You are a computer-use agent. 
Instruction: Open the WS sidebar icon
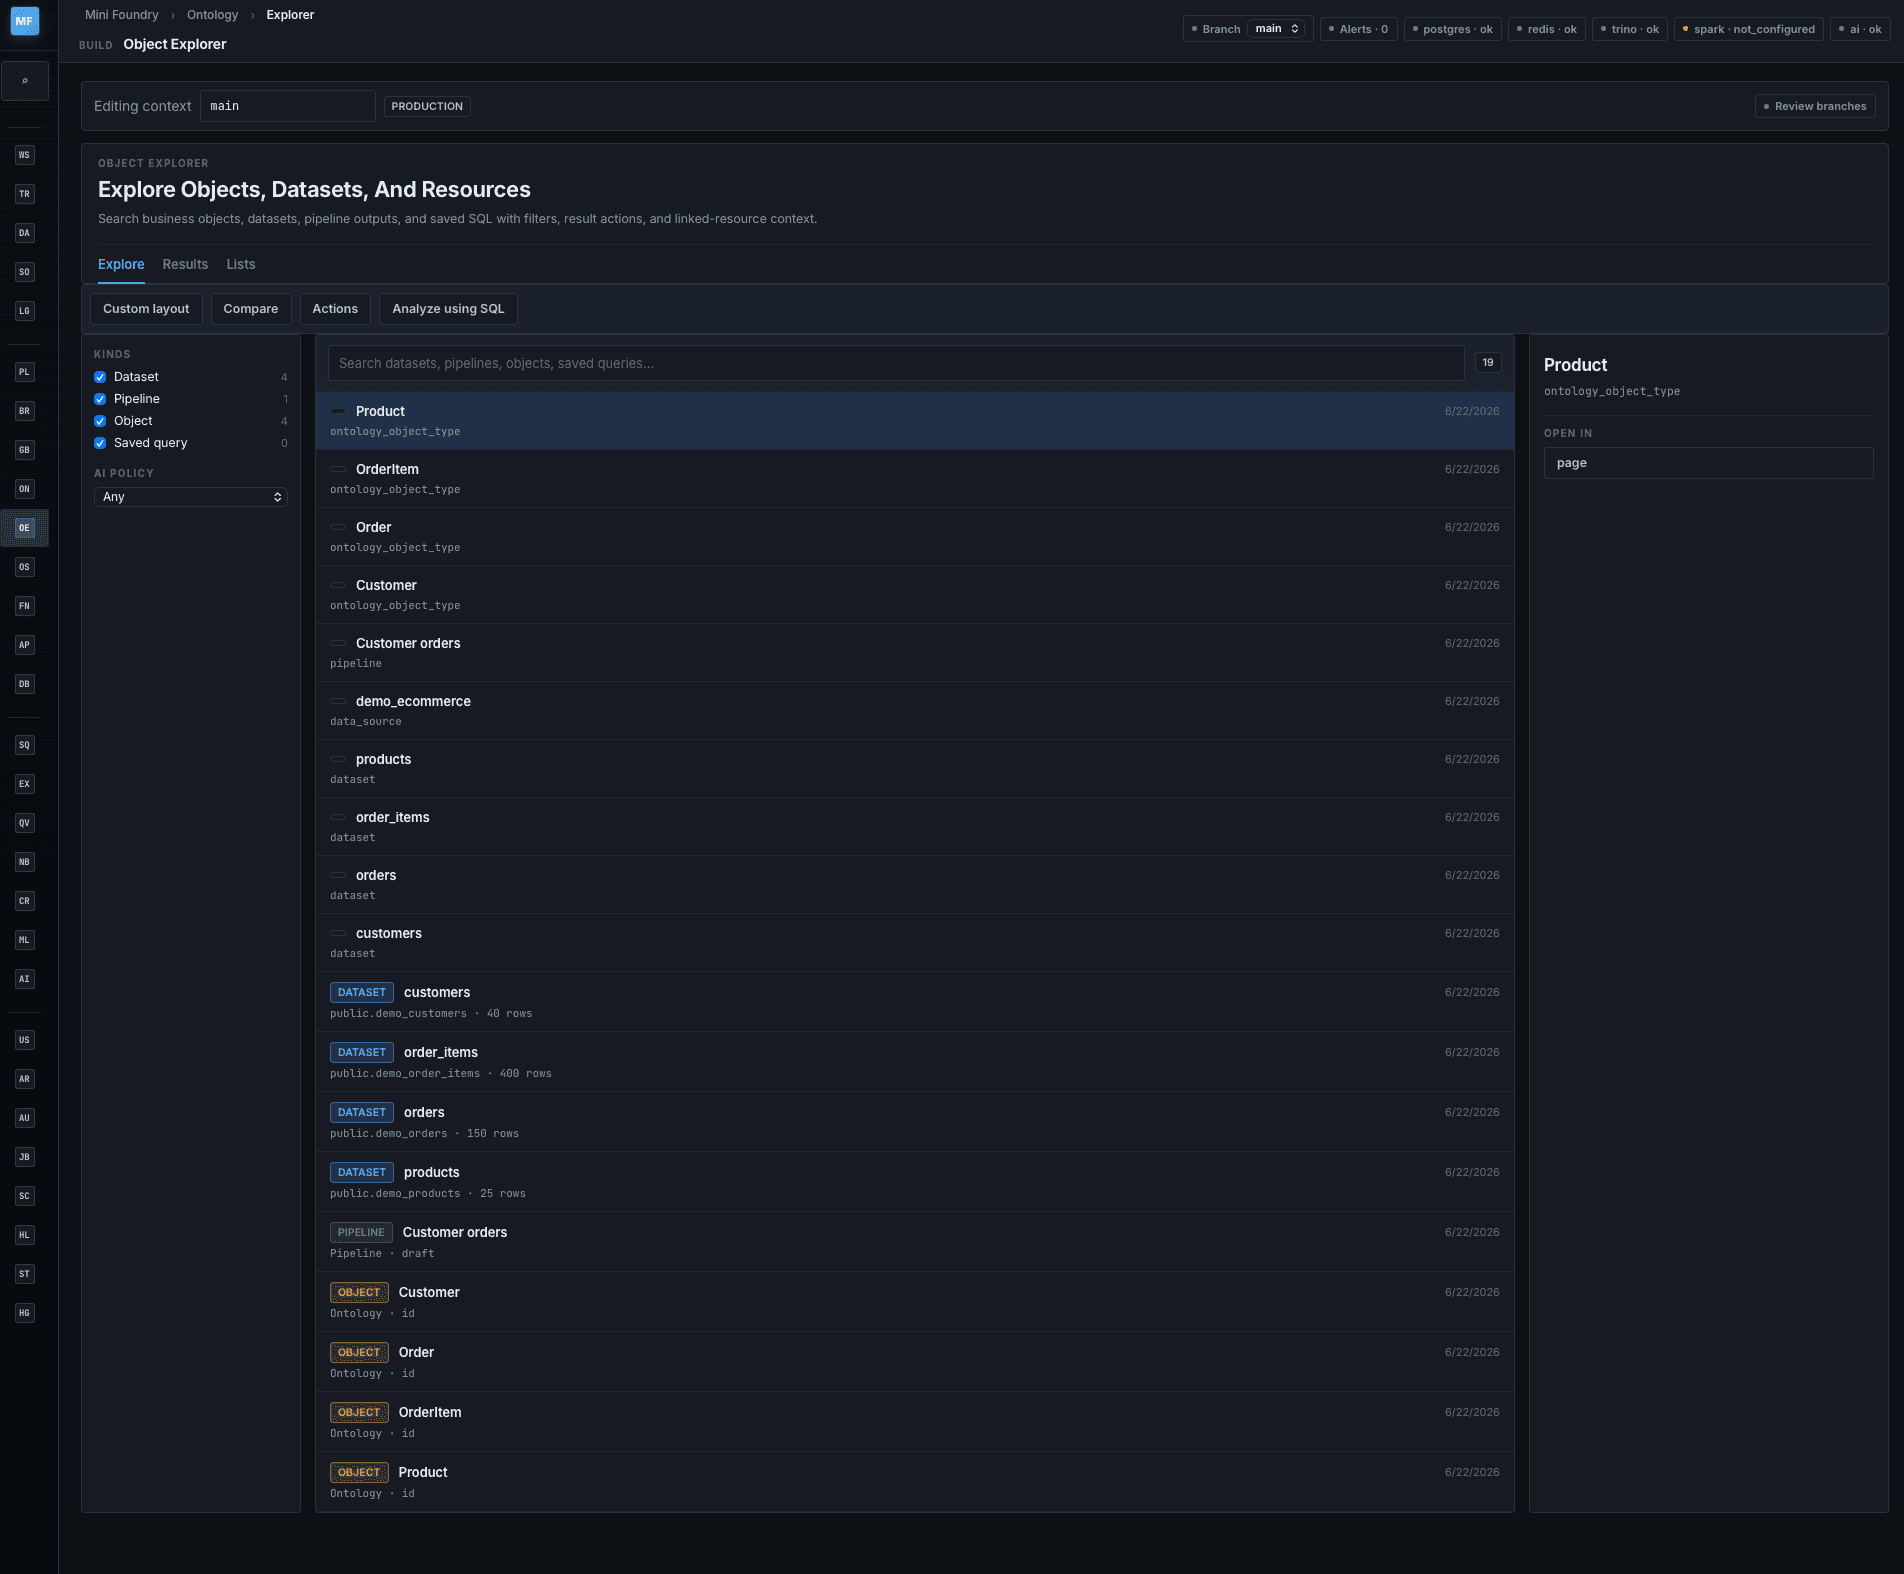pyautogui.click(x=25, y=155)
